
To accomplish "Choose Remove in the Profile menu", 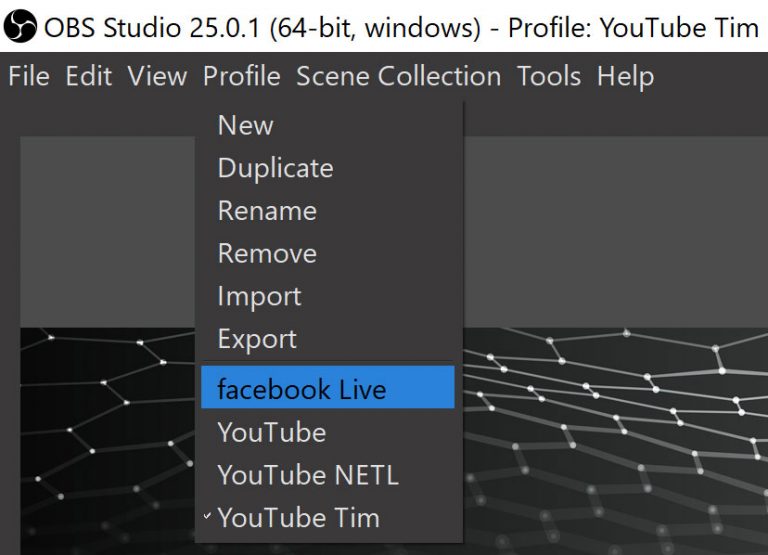I will (x=267, y=254).
